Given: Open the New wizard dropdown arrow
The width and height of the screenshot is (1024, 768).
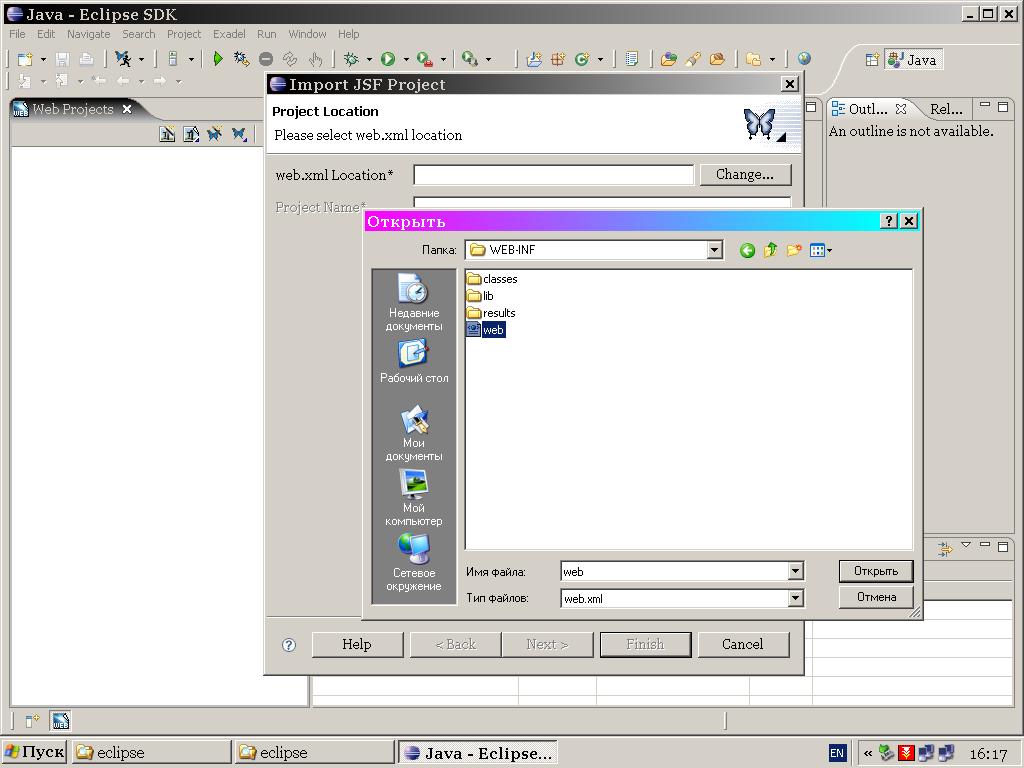Looking at the screenshot, I should coord(43,59).
